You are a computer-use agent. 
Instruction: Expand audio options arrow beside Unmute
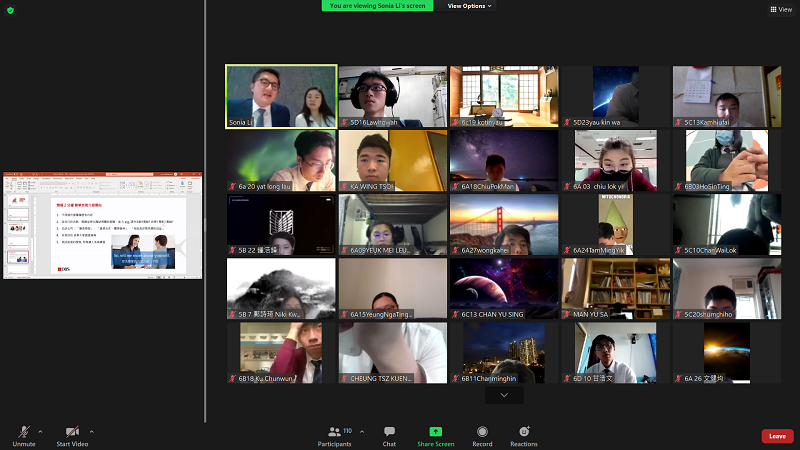(x=40, y=431)
